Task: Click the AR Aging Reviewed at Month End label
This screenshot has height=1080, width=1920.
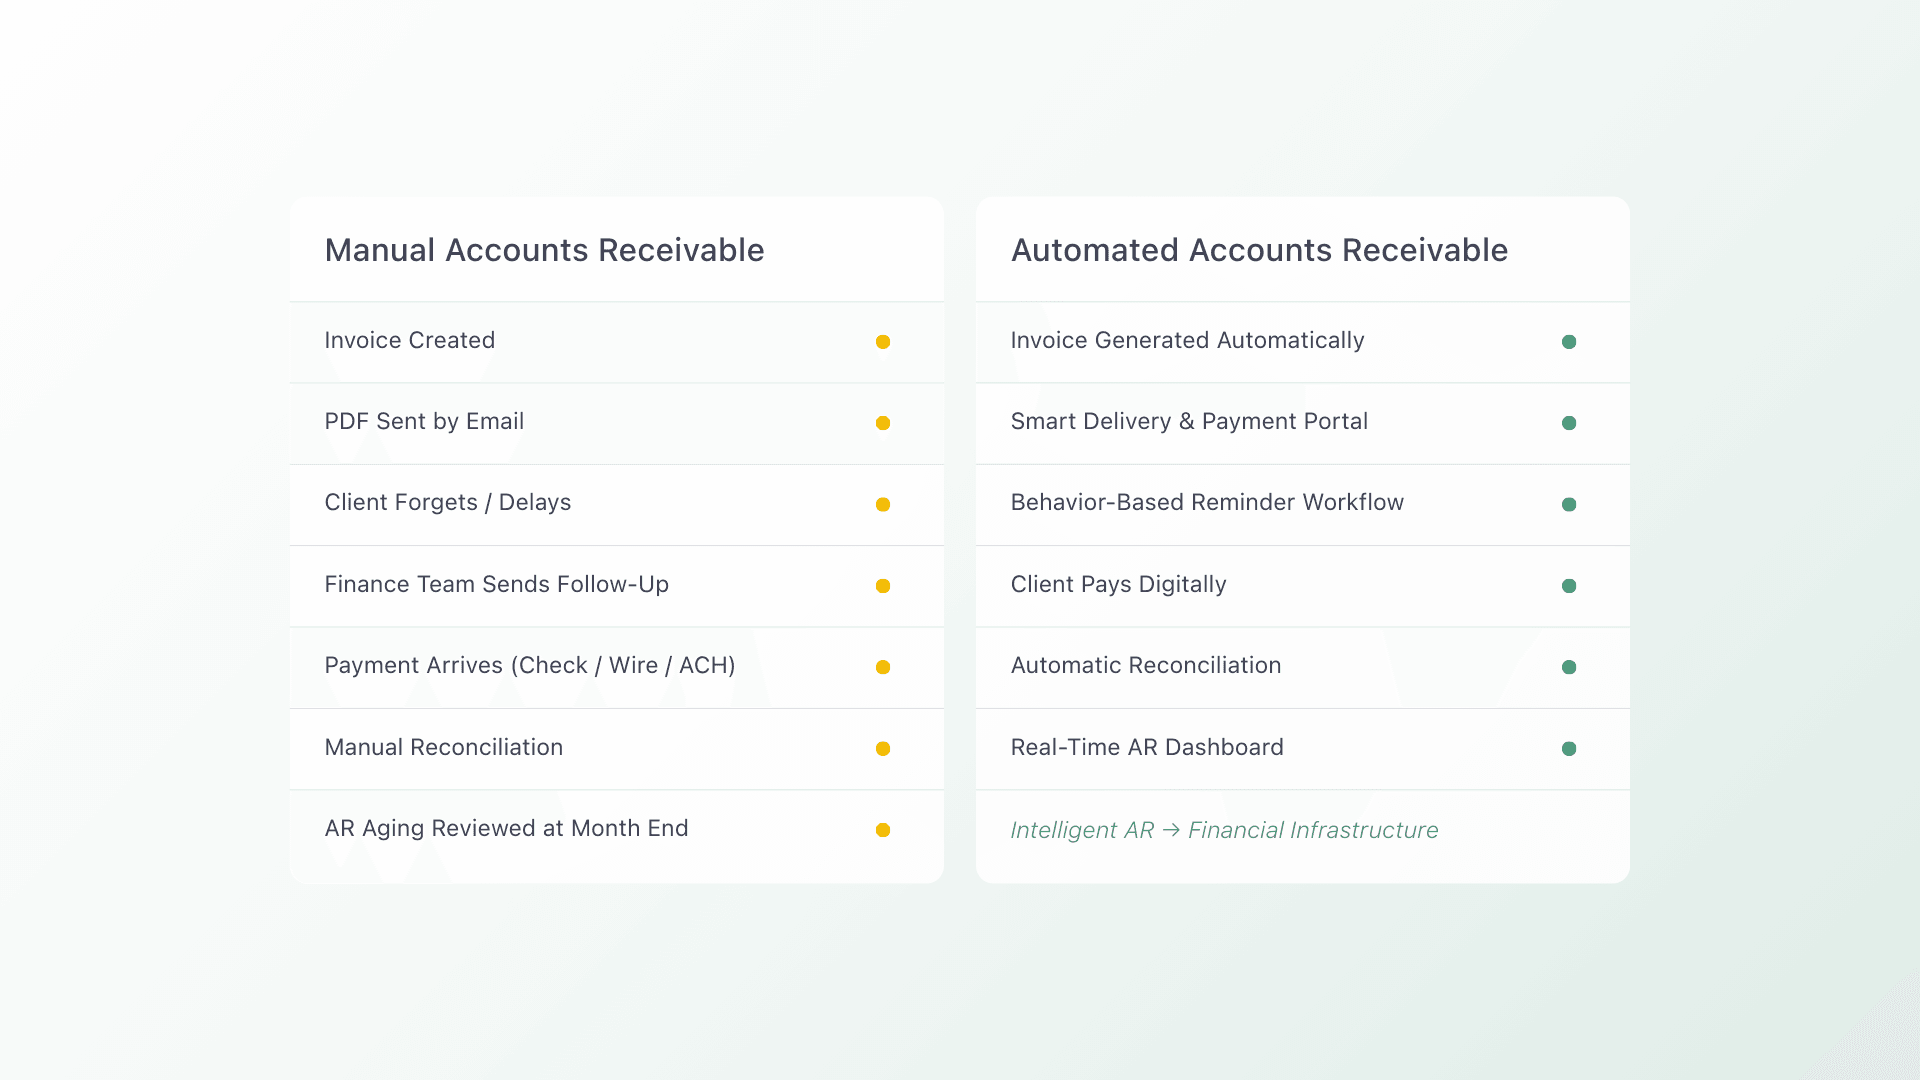Action: point(506,829)
